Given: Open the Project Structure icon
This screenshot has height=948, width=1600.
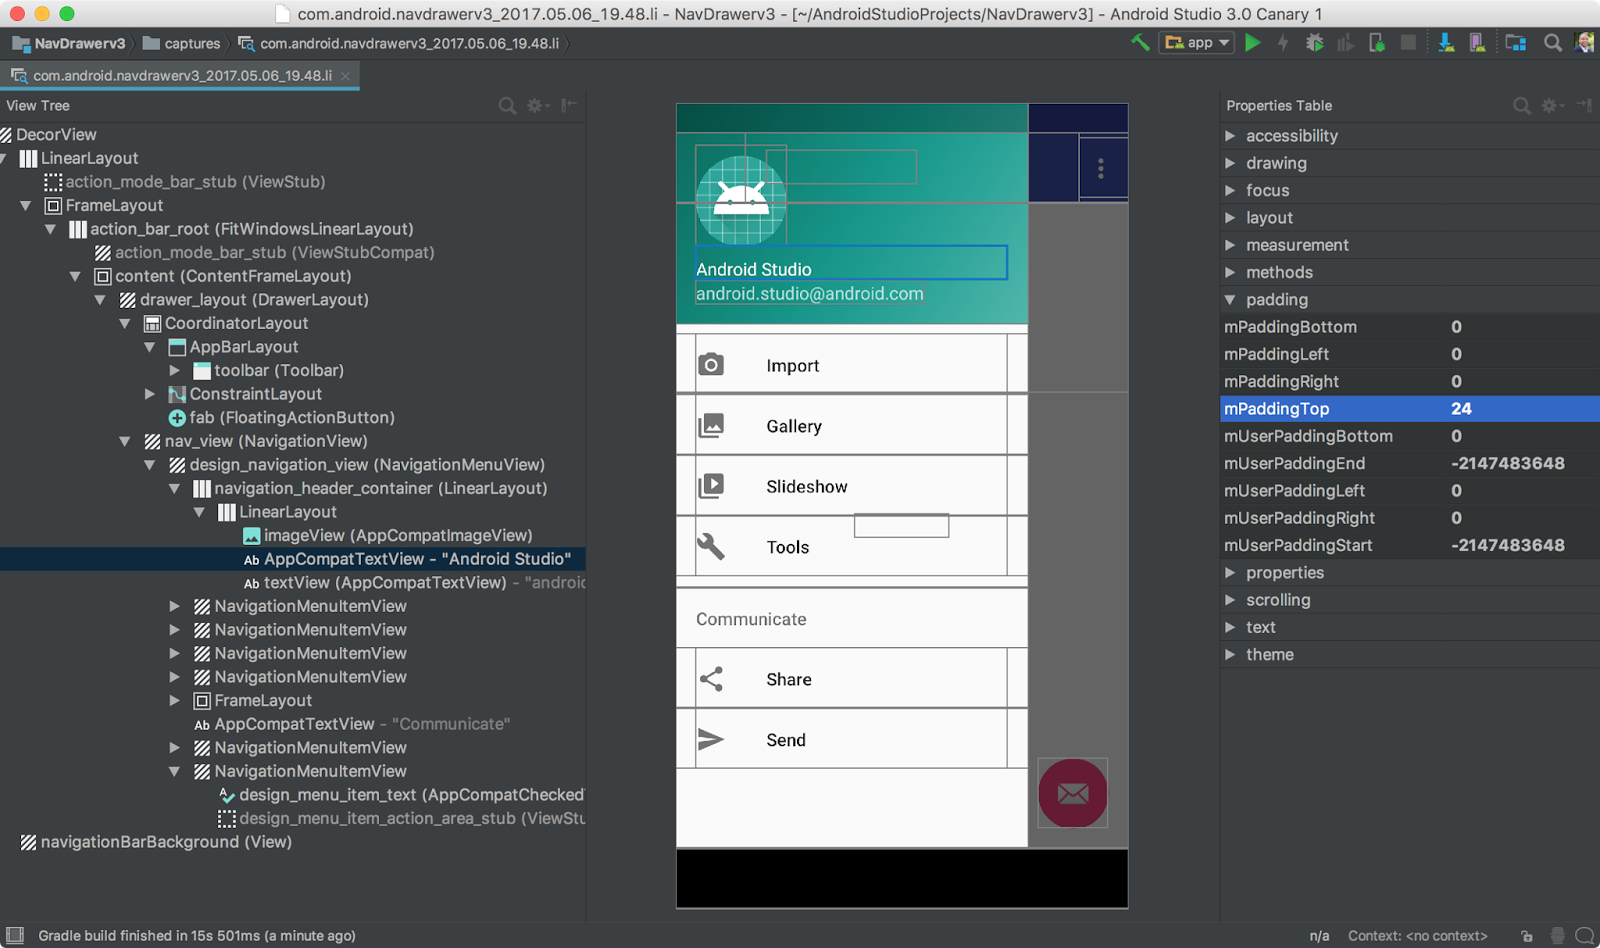Looking at the screenshot, I should [1516, 43].
